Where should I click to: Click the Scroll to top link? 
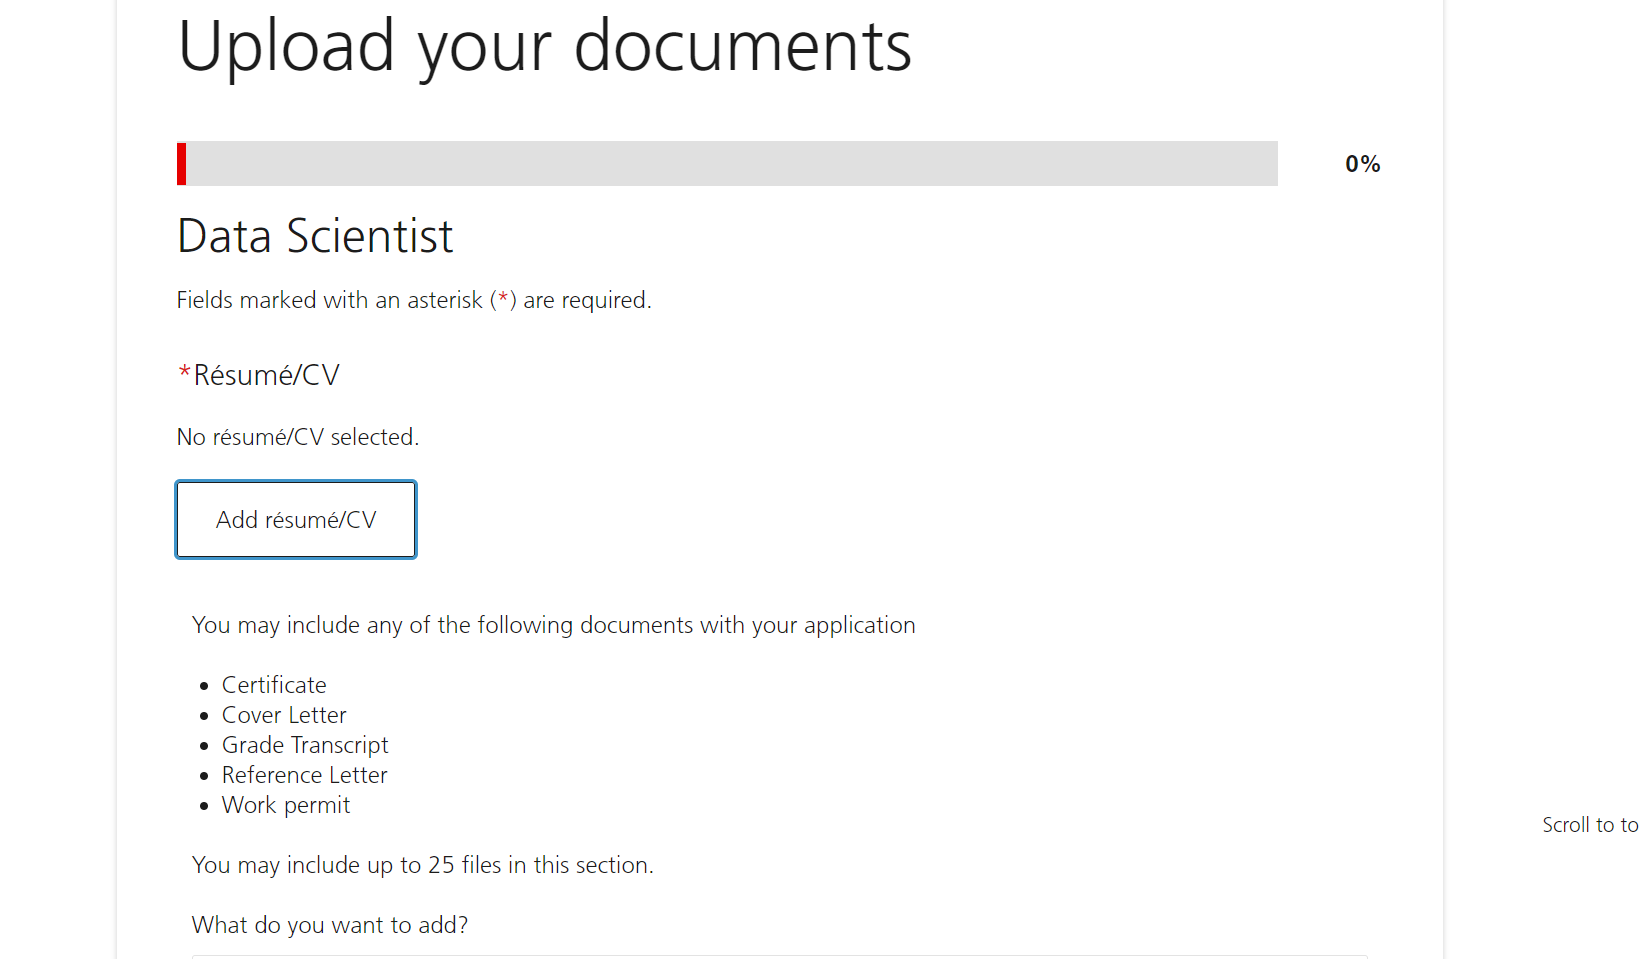tap(1589, 825)
